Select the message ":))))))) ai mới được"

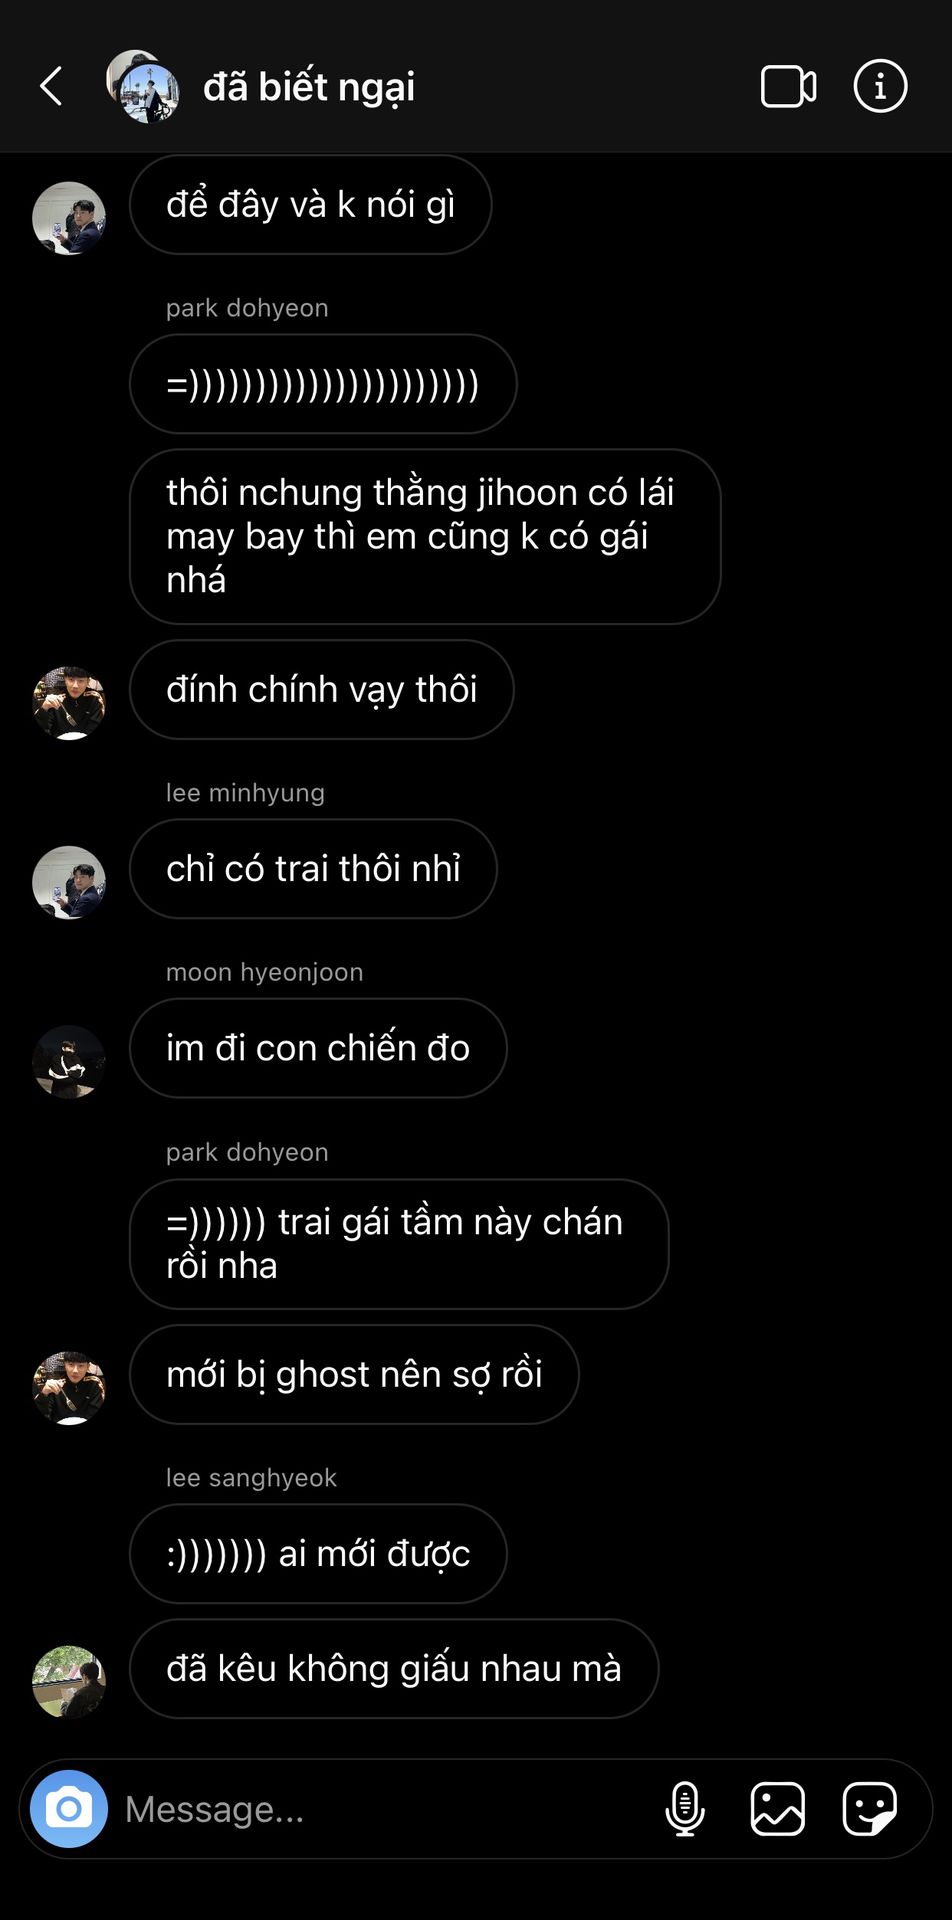click(318, 1553)
